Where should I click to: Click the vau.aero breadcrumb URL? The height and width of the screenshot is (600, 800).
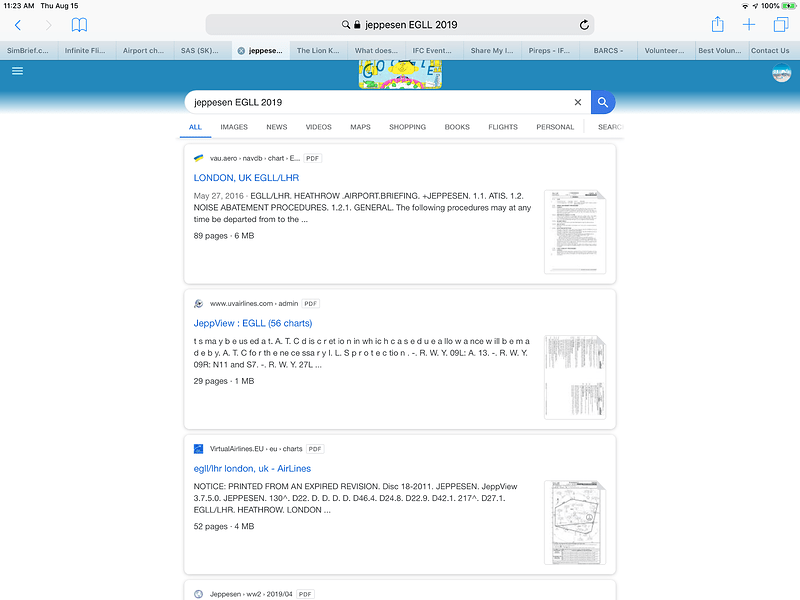pos(255,158)
